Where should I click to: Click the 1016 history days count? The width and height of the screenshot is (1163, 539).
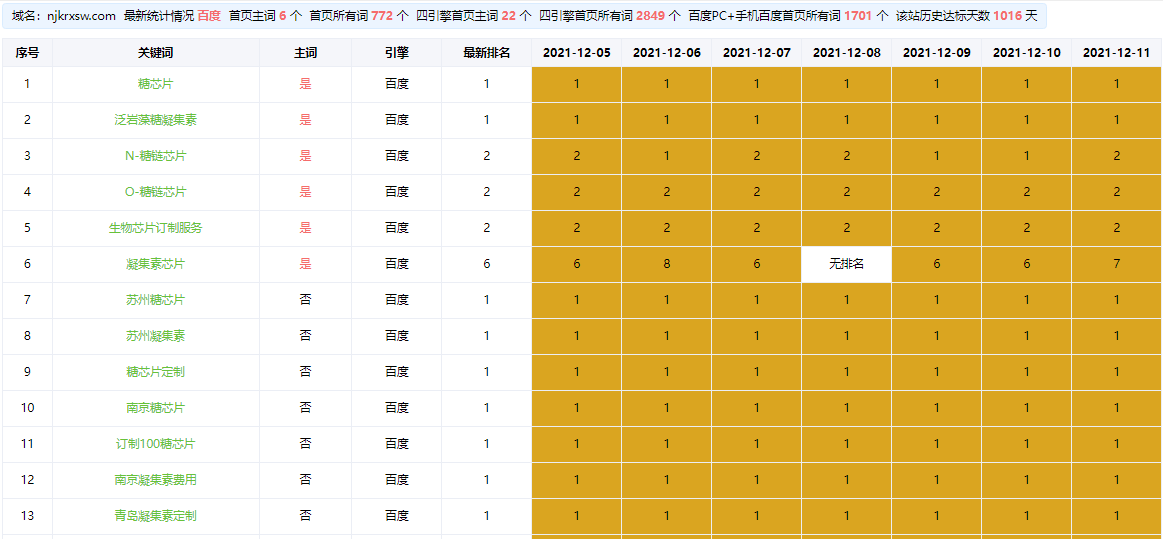click(x=1008, y=16)
